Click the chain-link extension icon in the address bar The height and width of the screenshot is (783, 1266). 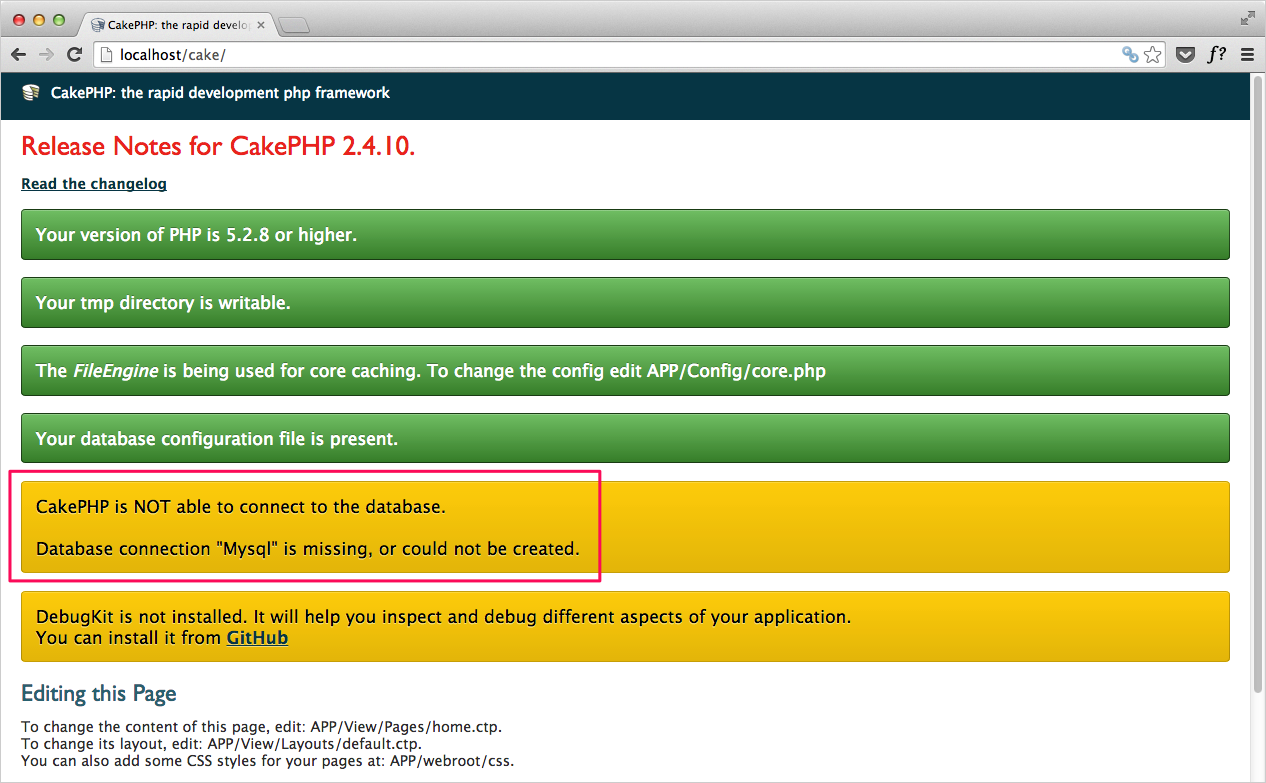coord(1130,55)
